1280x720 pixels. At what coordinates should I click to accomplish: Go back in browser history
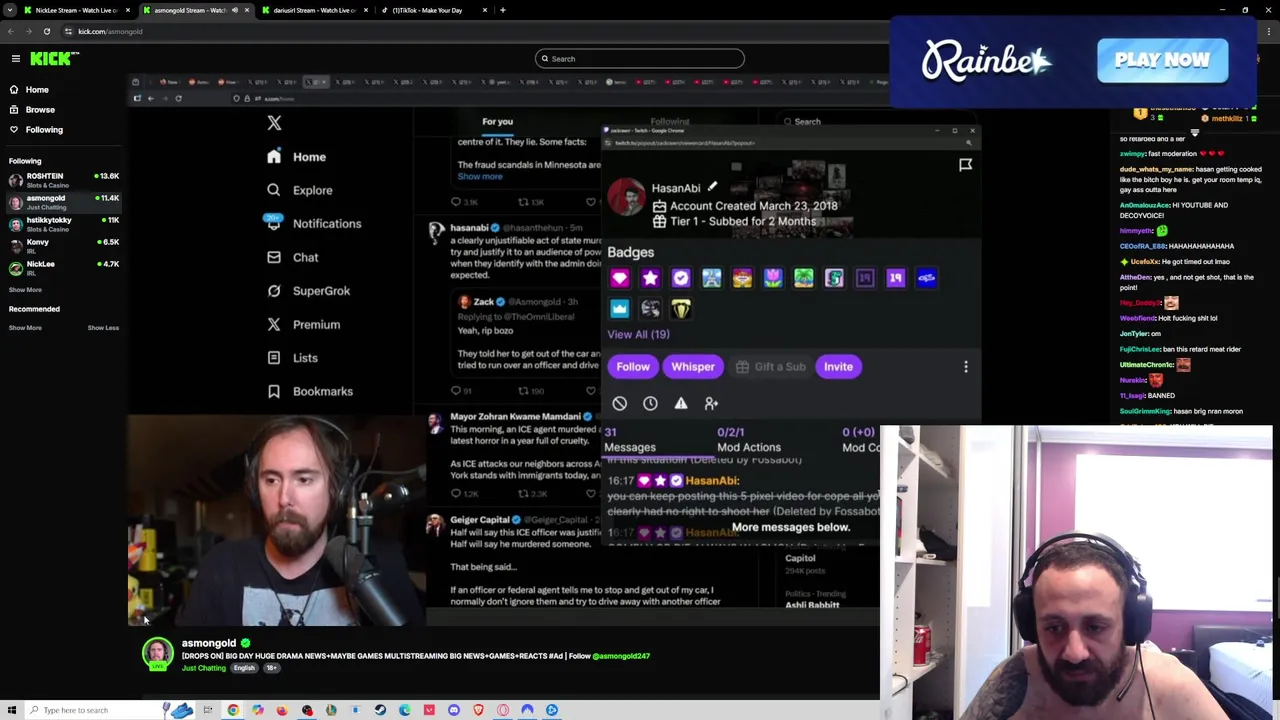point(11,31)
